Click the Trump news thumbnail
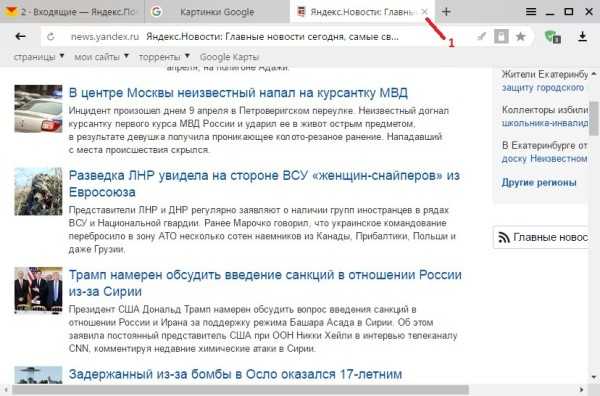 [38, 290]
